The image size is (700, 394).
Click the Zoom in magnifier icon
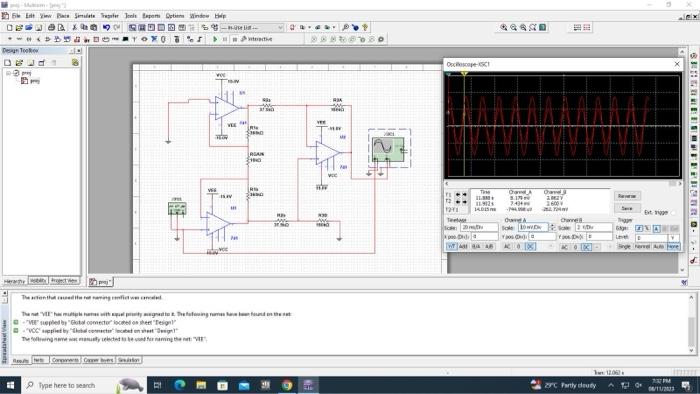[504, 28]
